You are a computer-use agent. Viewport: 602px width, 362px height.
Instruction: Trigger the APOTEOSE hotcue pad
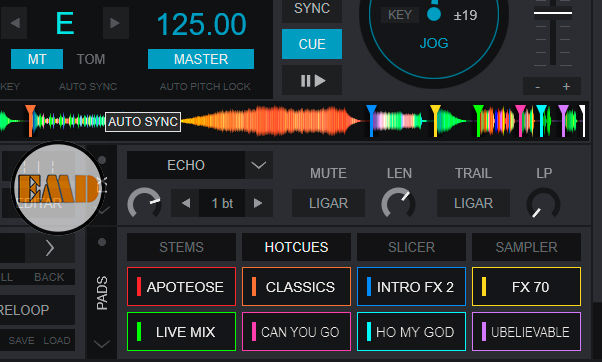coord(181,287)
